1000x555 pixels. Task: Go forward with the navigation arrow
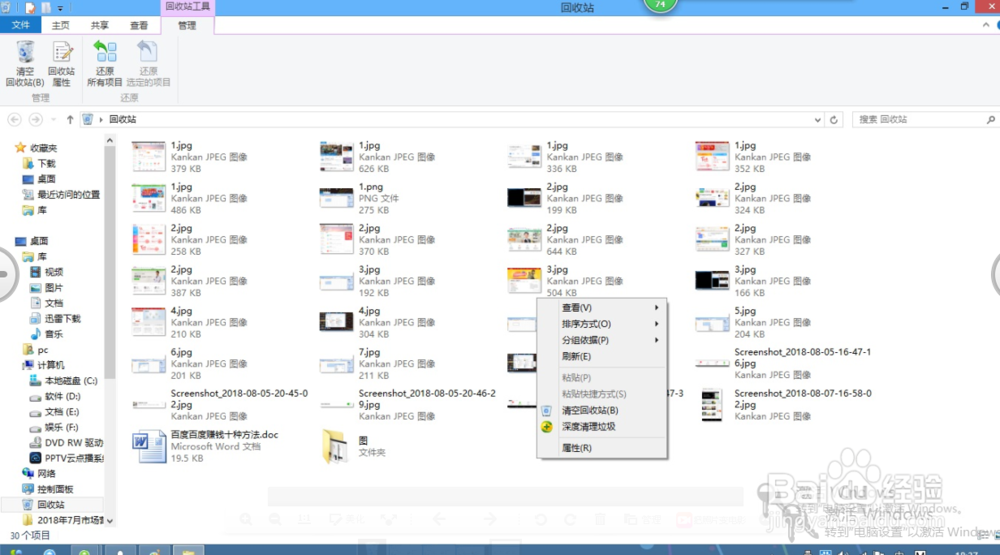pyautogui.click(x=36, y=119)
